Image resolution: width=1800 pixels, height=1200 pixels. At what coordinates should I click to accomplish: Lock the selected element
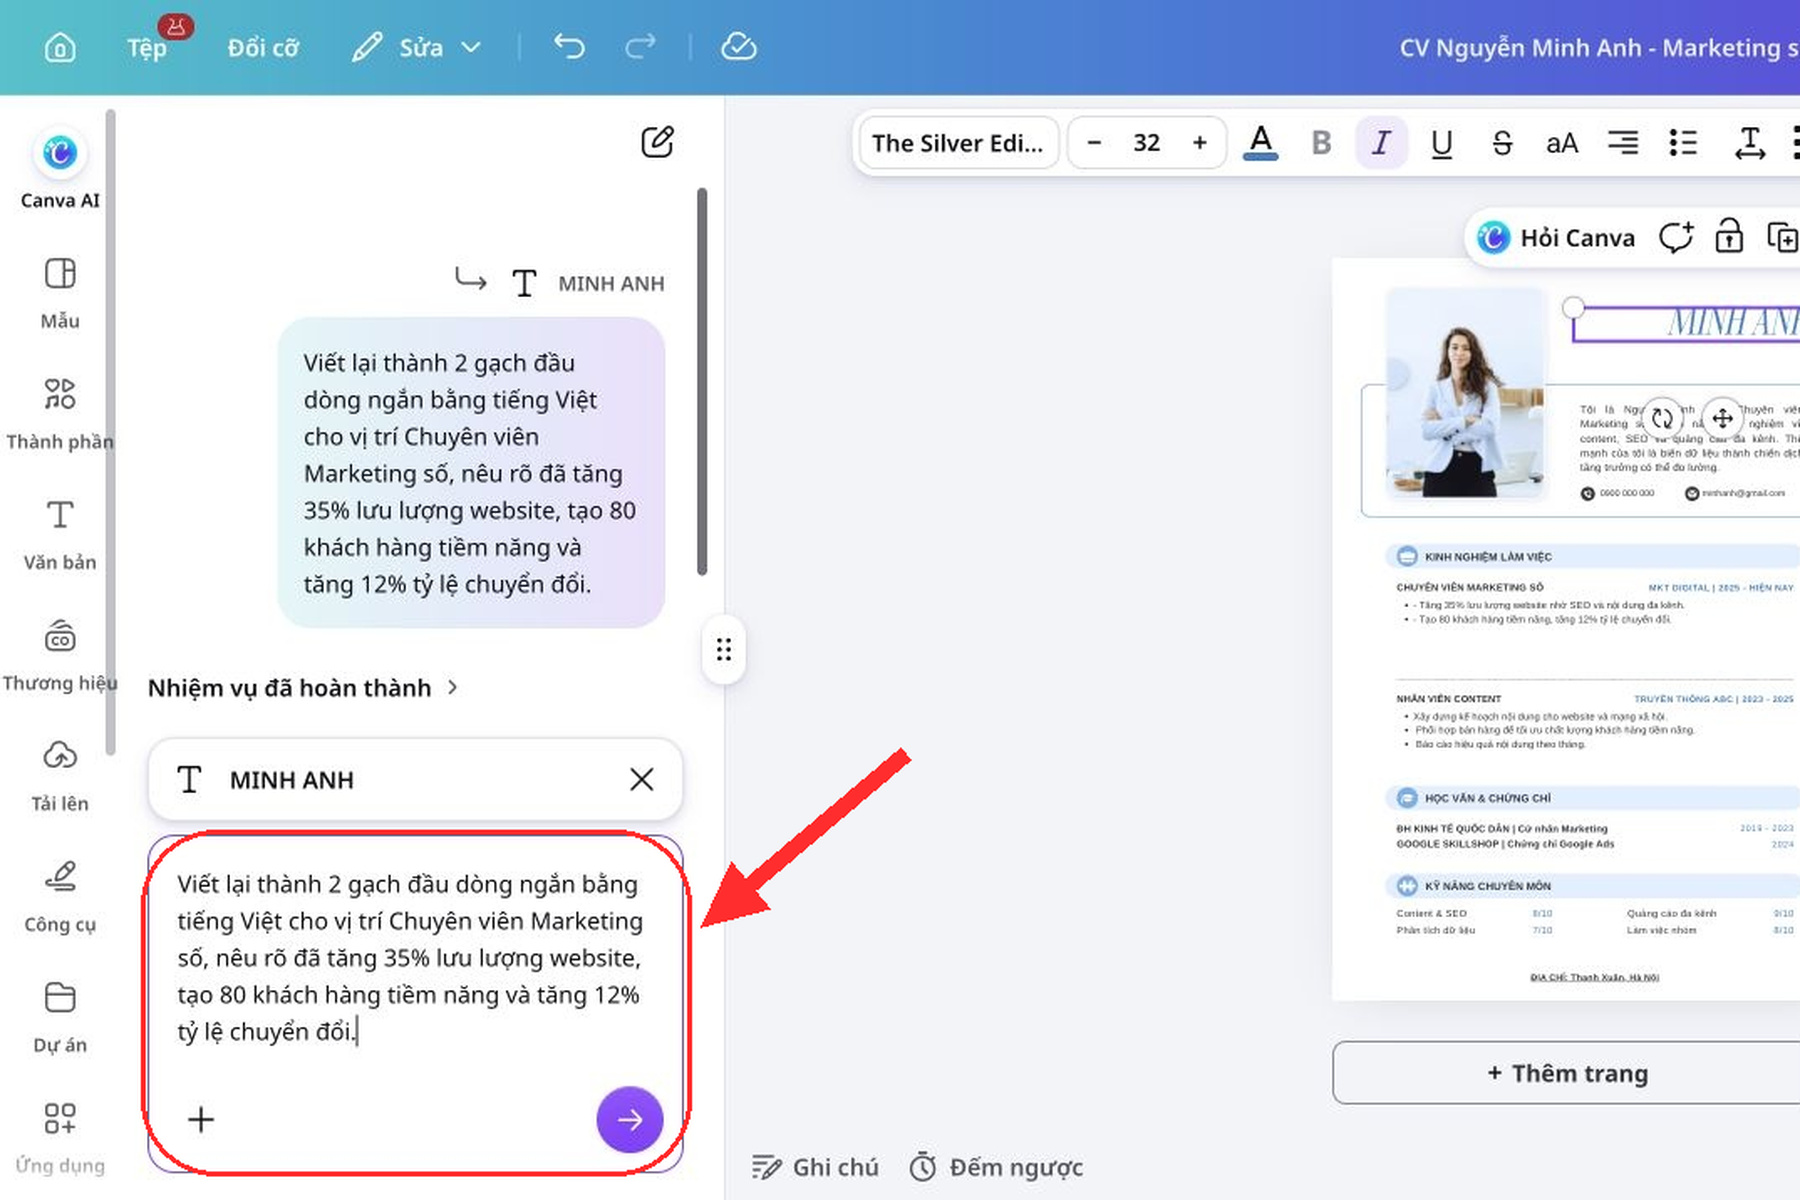[1729, 238]
